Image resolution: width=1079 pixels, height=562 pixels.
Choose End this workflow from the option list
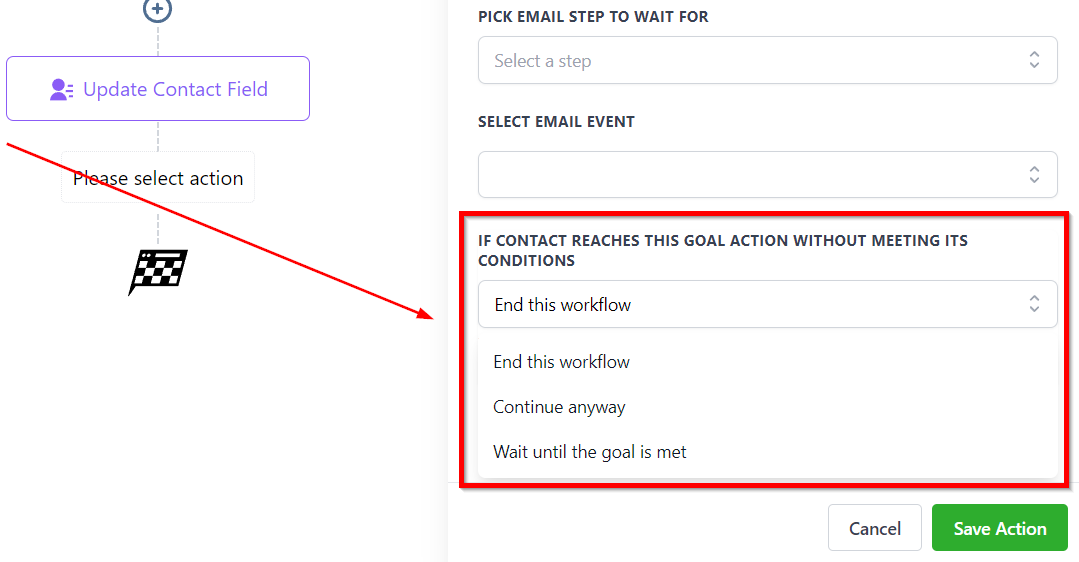(562, 362)
